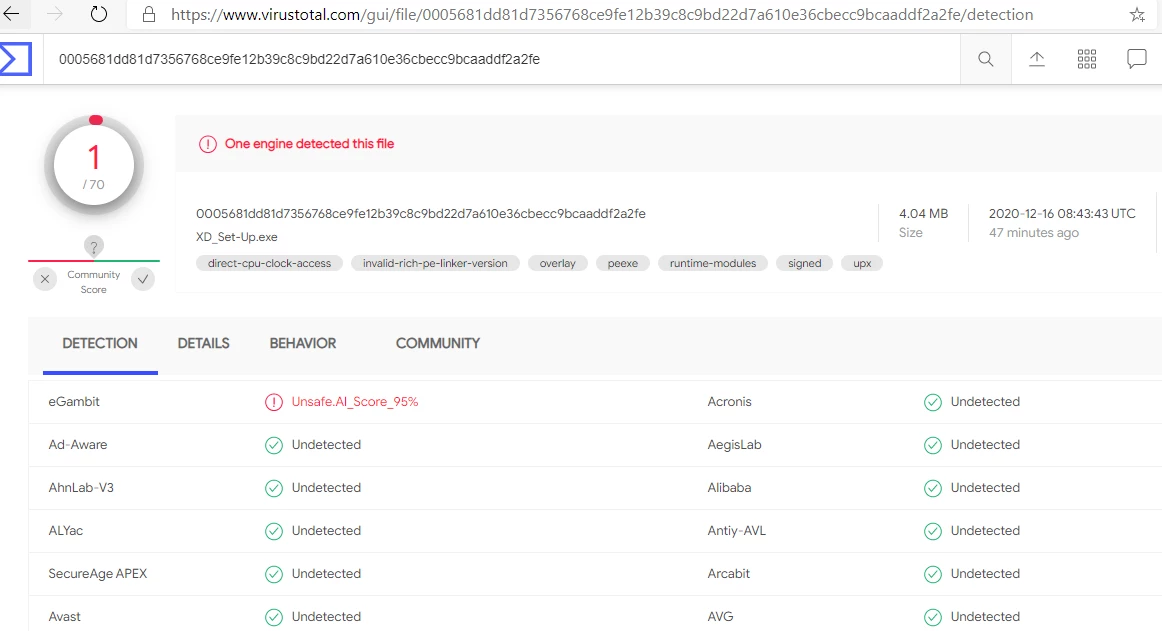1162x631 pixels.
Task: Click the Acronis engine name
Action: click(x=729, y=402)
